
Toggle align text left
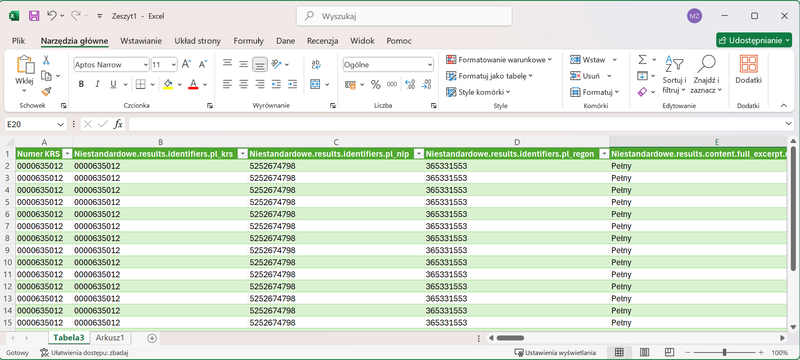(228, 84)
